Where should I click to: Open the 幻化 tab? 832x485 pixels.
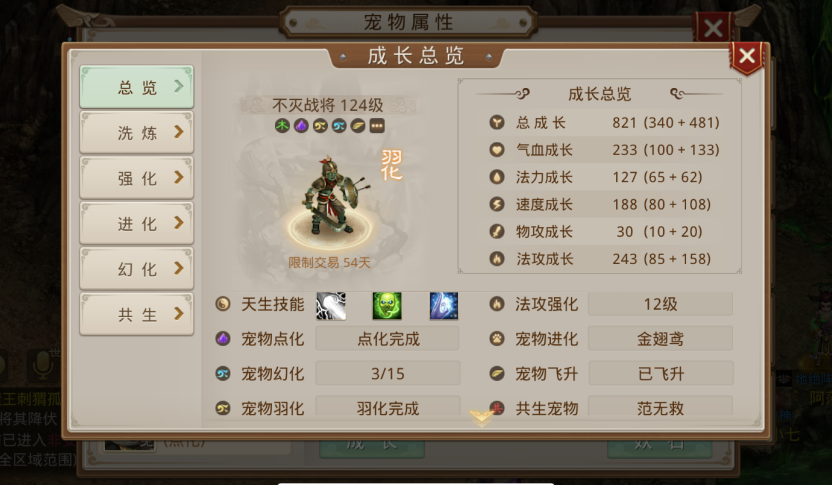pos(137,269)
